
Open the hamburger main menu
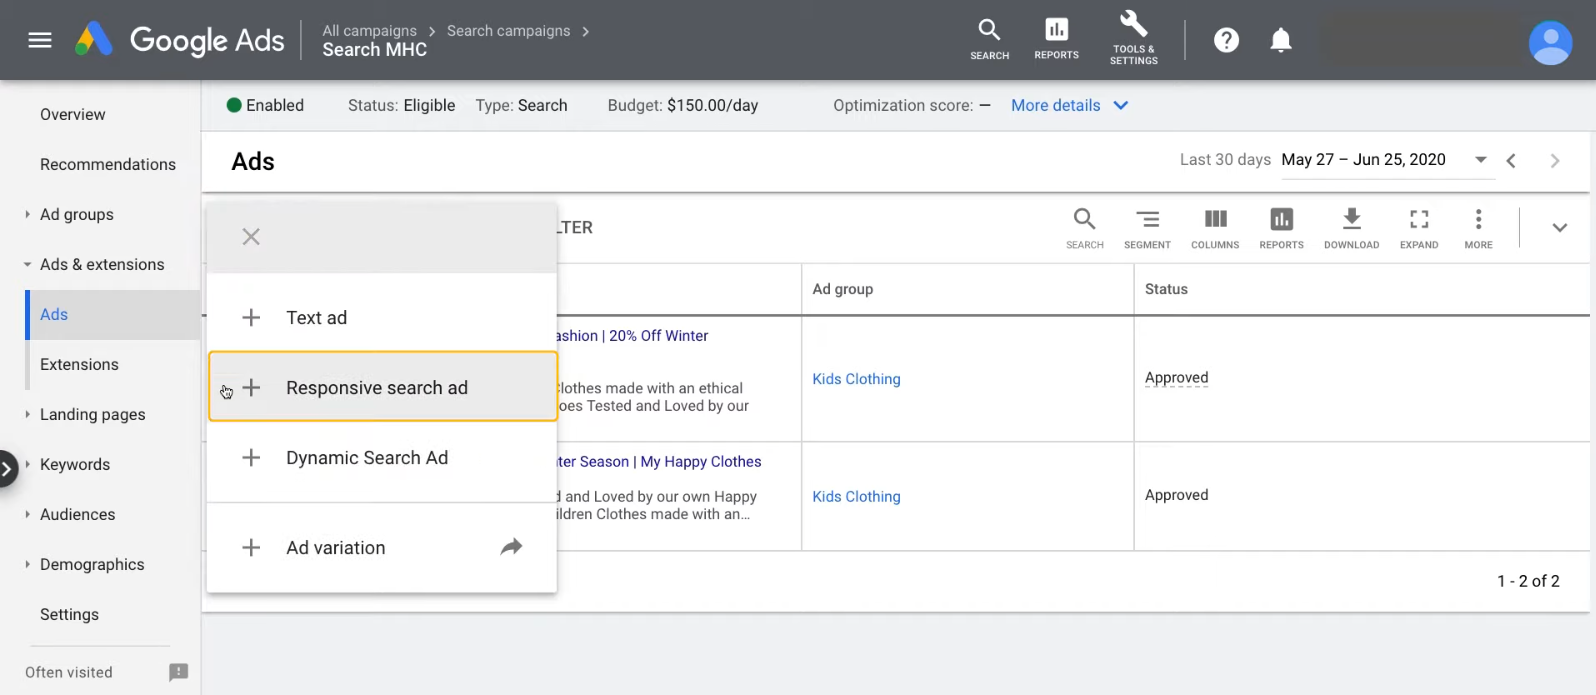[x=40, y=40]
